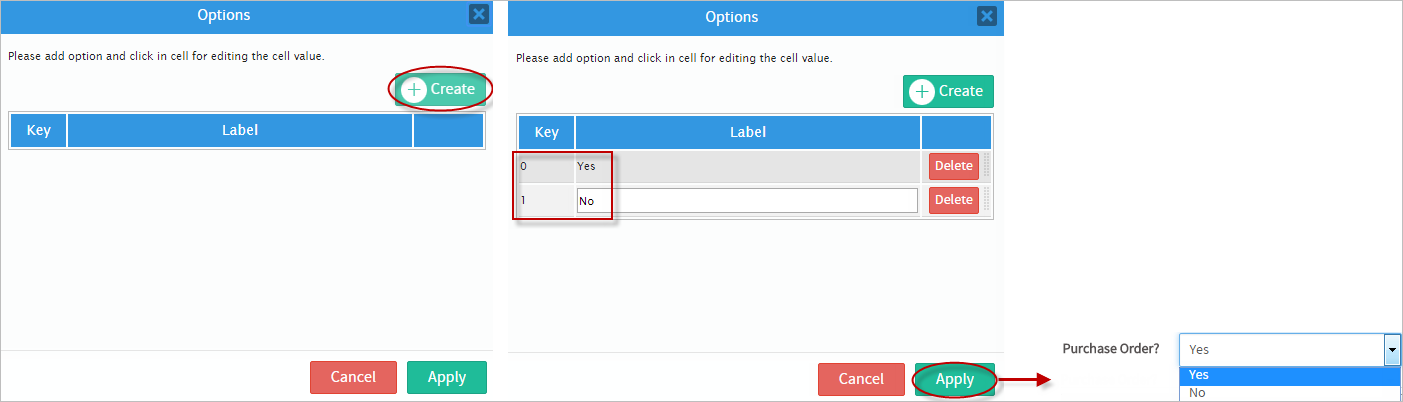Click the No label input field
The height and width of the screenshot is (402, 1403).
click(747, 200)
